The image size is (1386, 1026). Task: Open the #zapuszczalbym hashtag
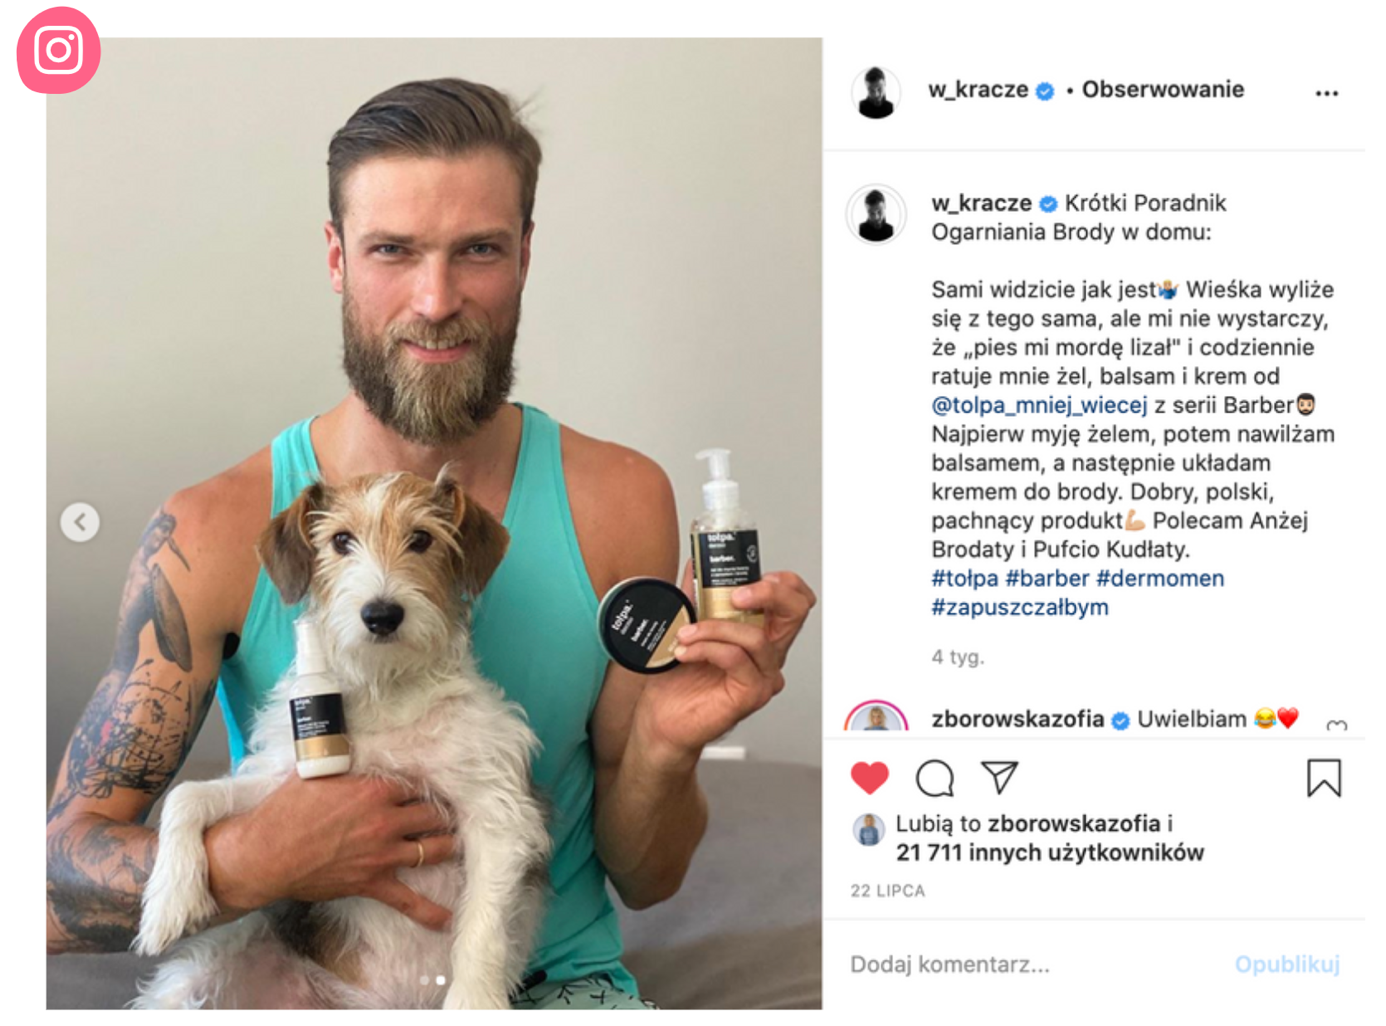pos(1020,607)
